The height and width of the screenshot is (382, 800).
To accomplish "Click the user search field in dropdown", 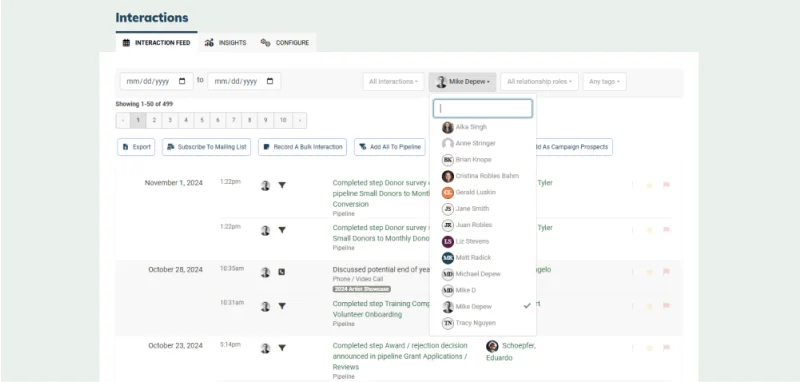I will point(483,108).
